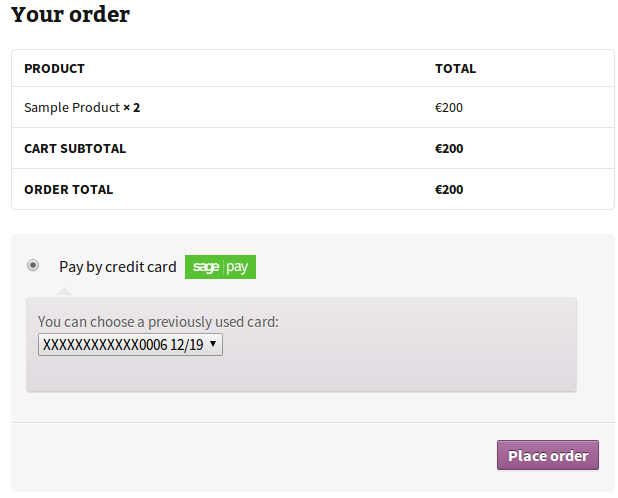Click the payment box pointer triangle

(x=64, y=292)
